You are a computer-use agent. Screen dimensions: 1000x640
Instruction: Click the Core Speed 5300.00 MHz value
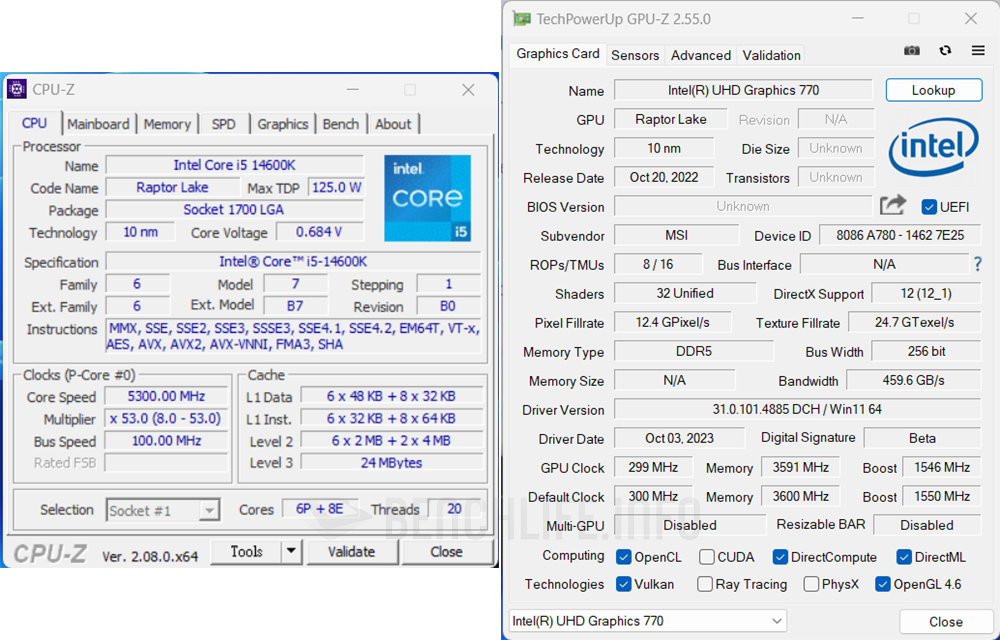tap(166, 396)
